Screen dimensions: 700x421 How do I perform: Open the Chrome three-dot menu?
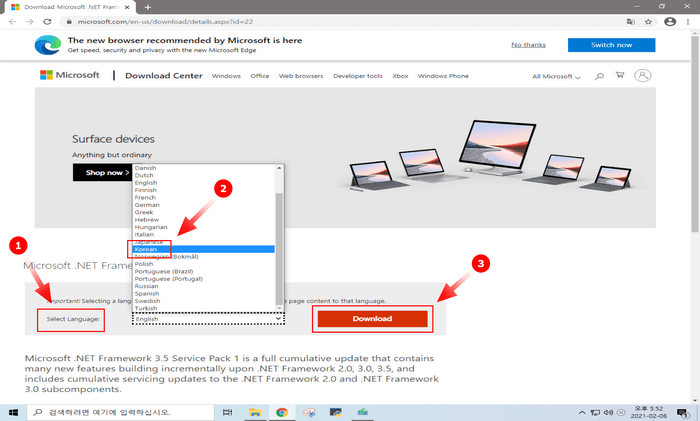pyautogui.click(x=688, y=21)
